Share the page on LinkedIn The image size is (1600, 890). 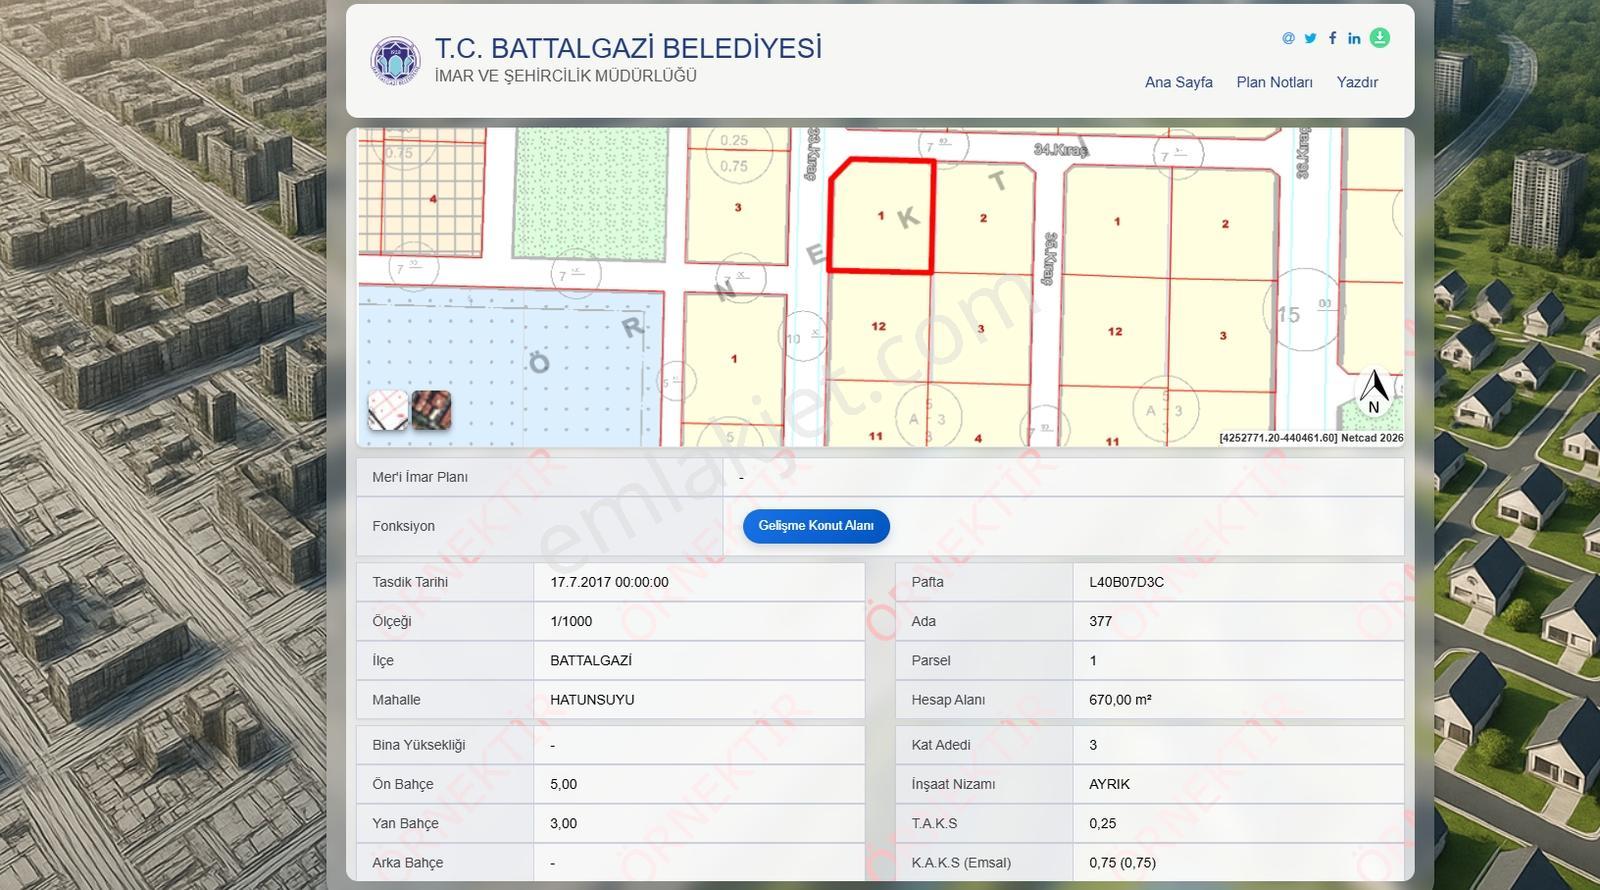click(1354, 38)
